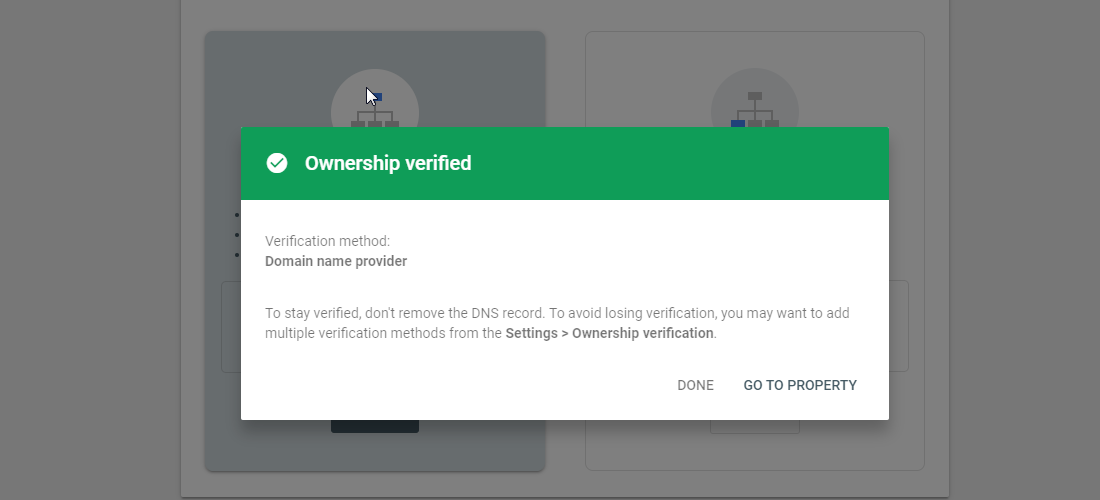
Task: Select the Domain property hierarchy icon on left card
Action: 375,109
